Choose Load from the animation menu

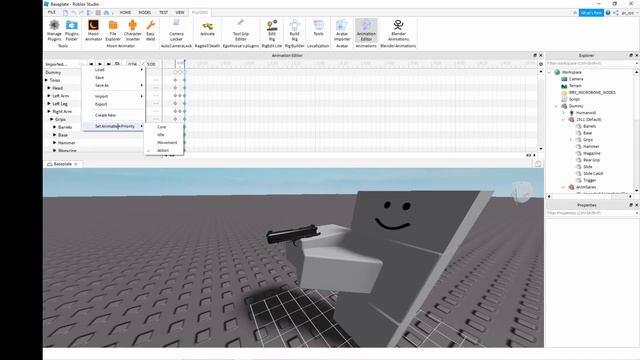[x=114, y=70]
